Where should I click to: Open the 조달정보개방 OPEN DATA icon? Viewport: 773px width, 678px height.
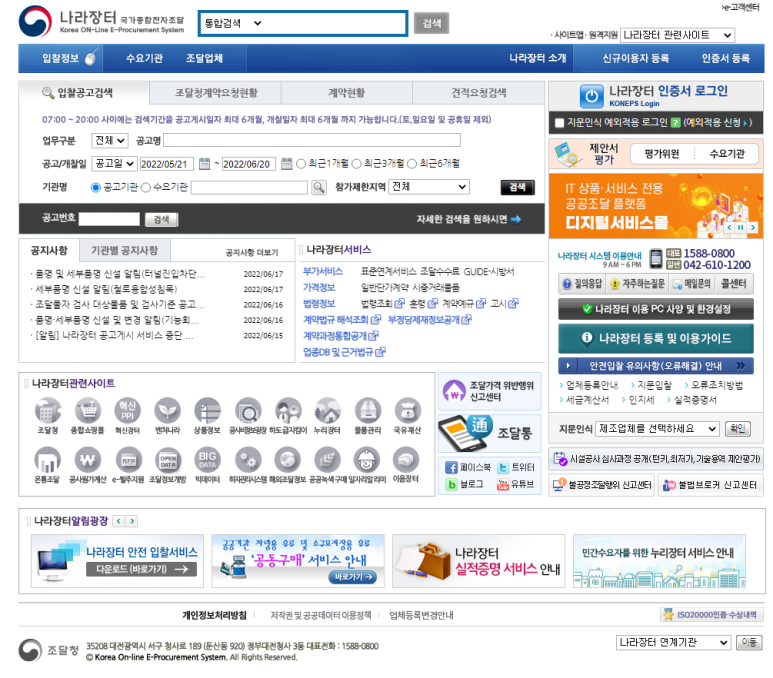pyautogui.click(x=168, y=460)
